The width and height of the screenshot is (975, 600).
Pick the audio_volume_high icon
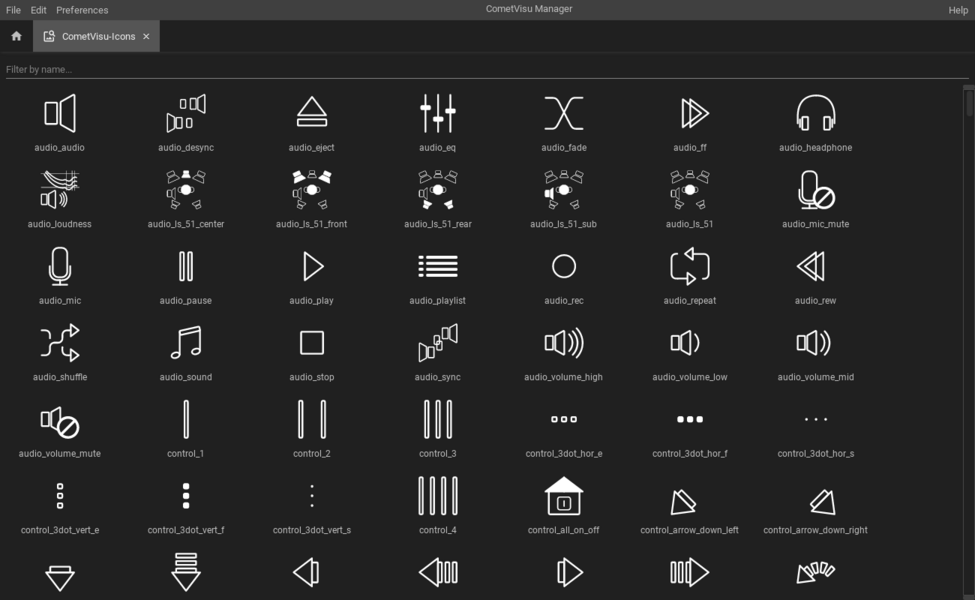pos(563,343)
